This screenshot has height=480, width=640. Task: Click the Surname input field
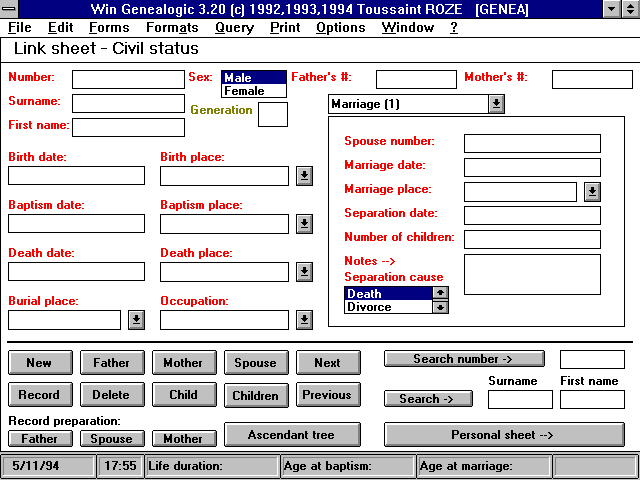[x=128, y=103]
